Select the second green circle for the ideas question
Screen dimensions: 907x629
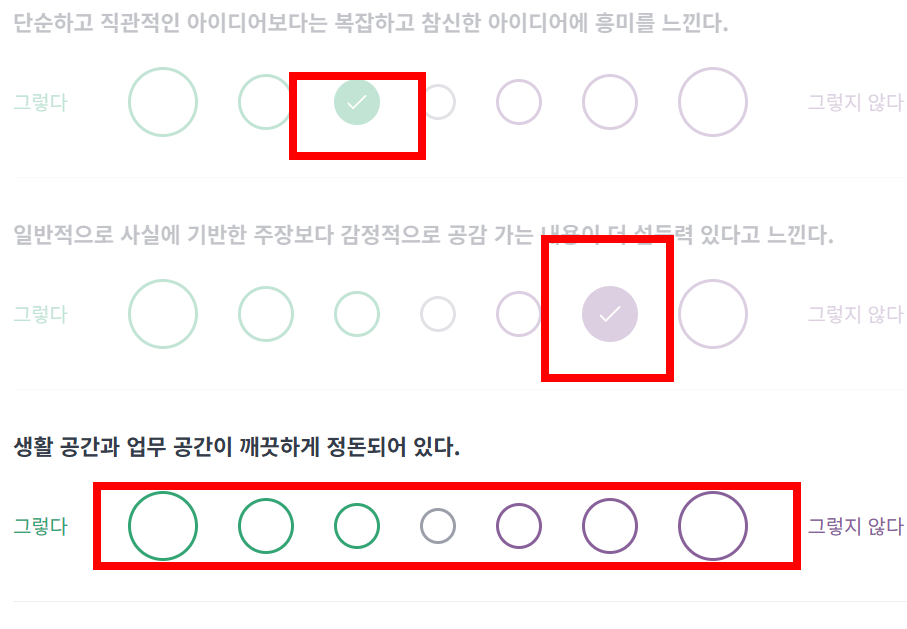(265, 101)
